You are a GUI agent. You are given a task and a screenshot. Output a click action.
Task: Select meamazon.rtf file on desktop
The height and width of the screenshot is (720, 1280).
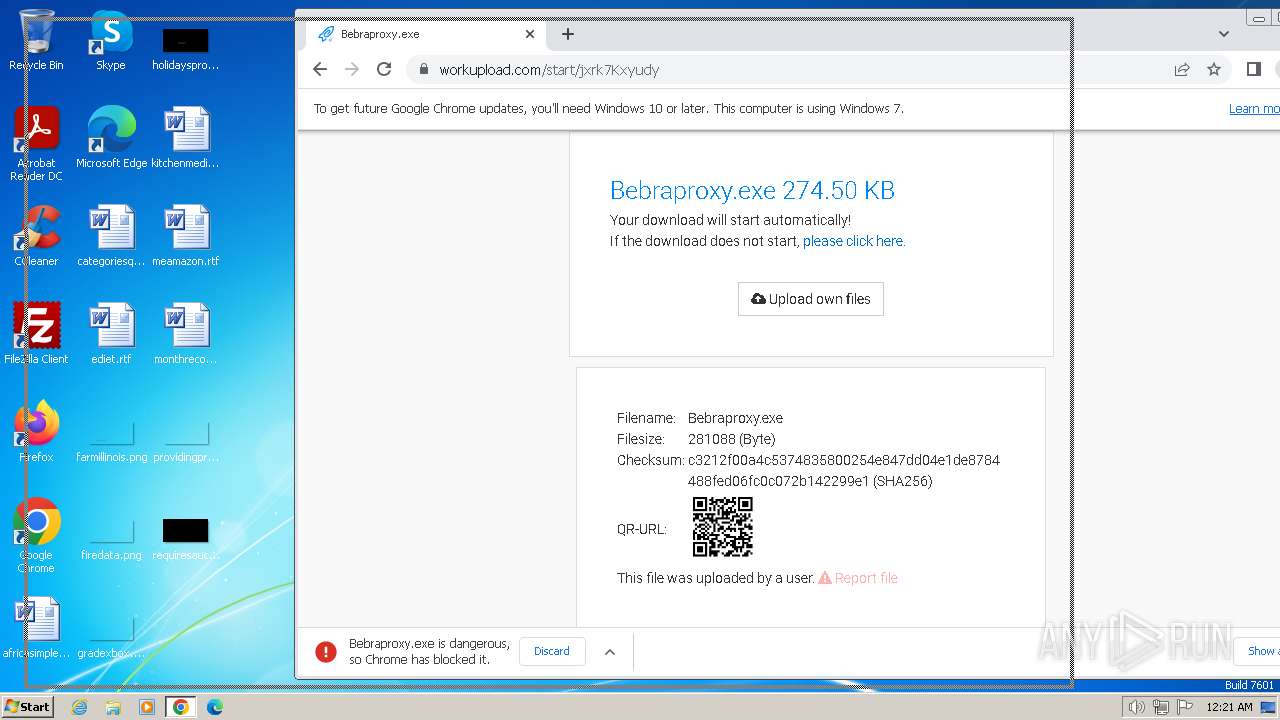pos(186,235)
